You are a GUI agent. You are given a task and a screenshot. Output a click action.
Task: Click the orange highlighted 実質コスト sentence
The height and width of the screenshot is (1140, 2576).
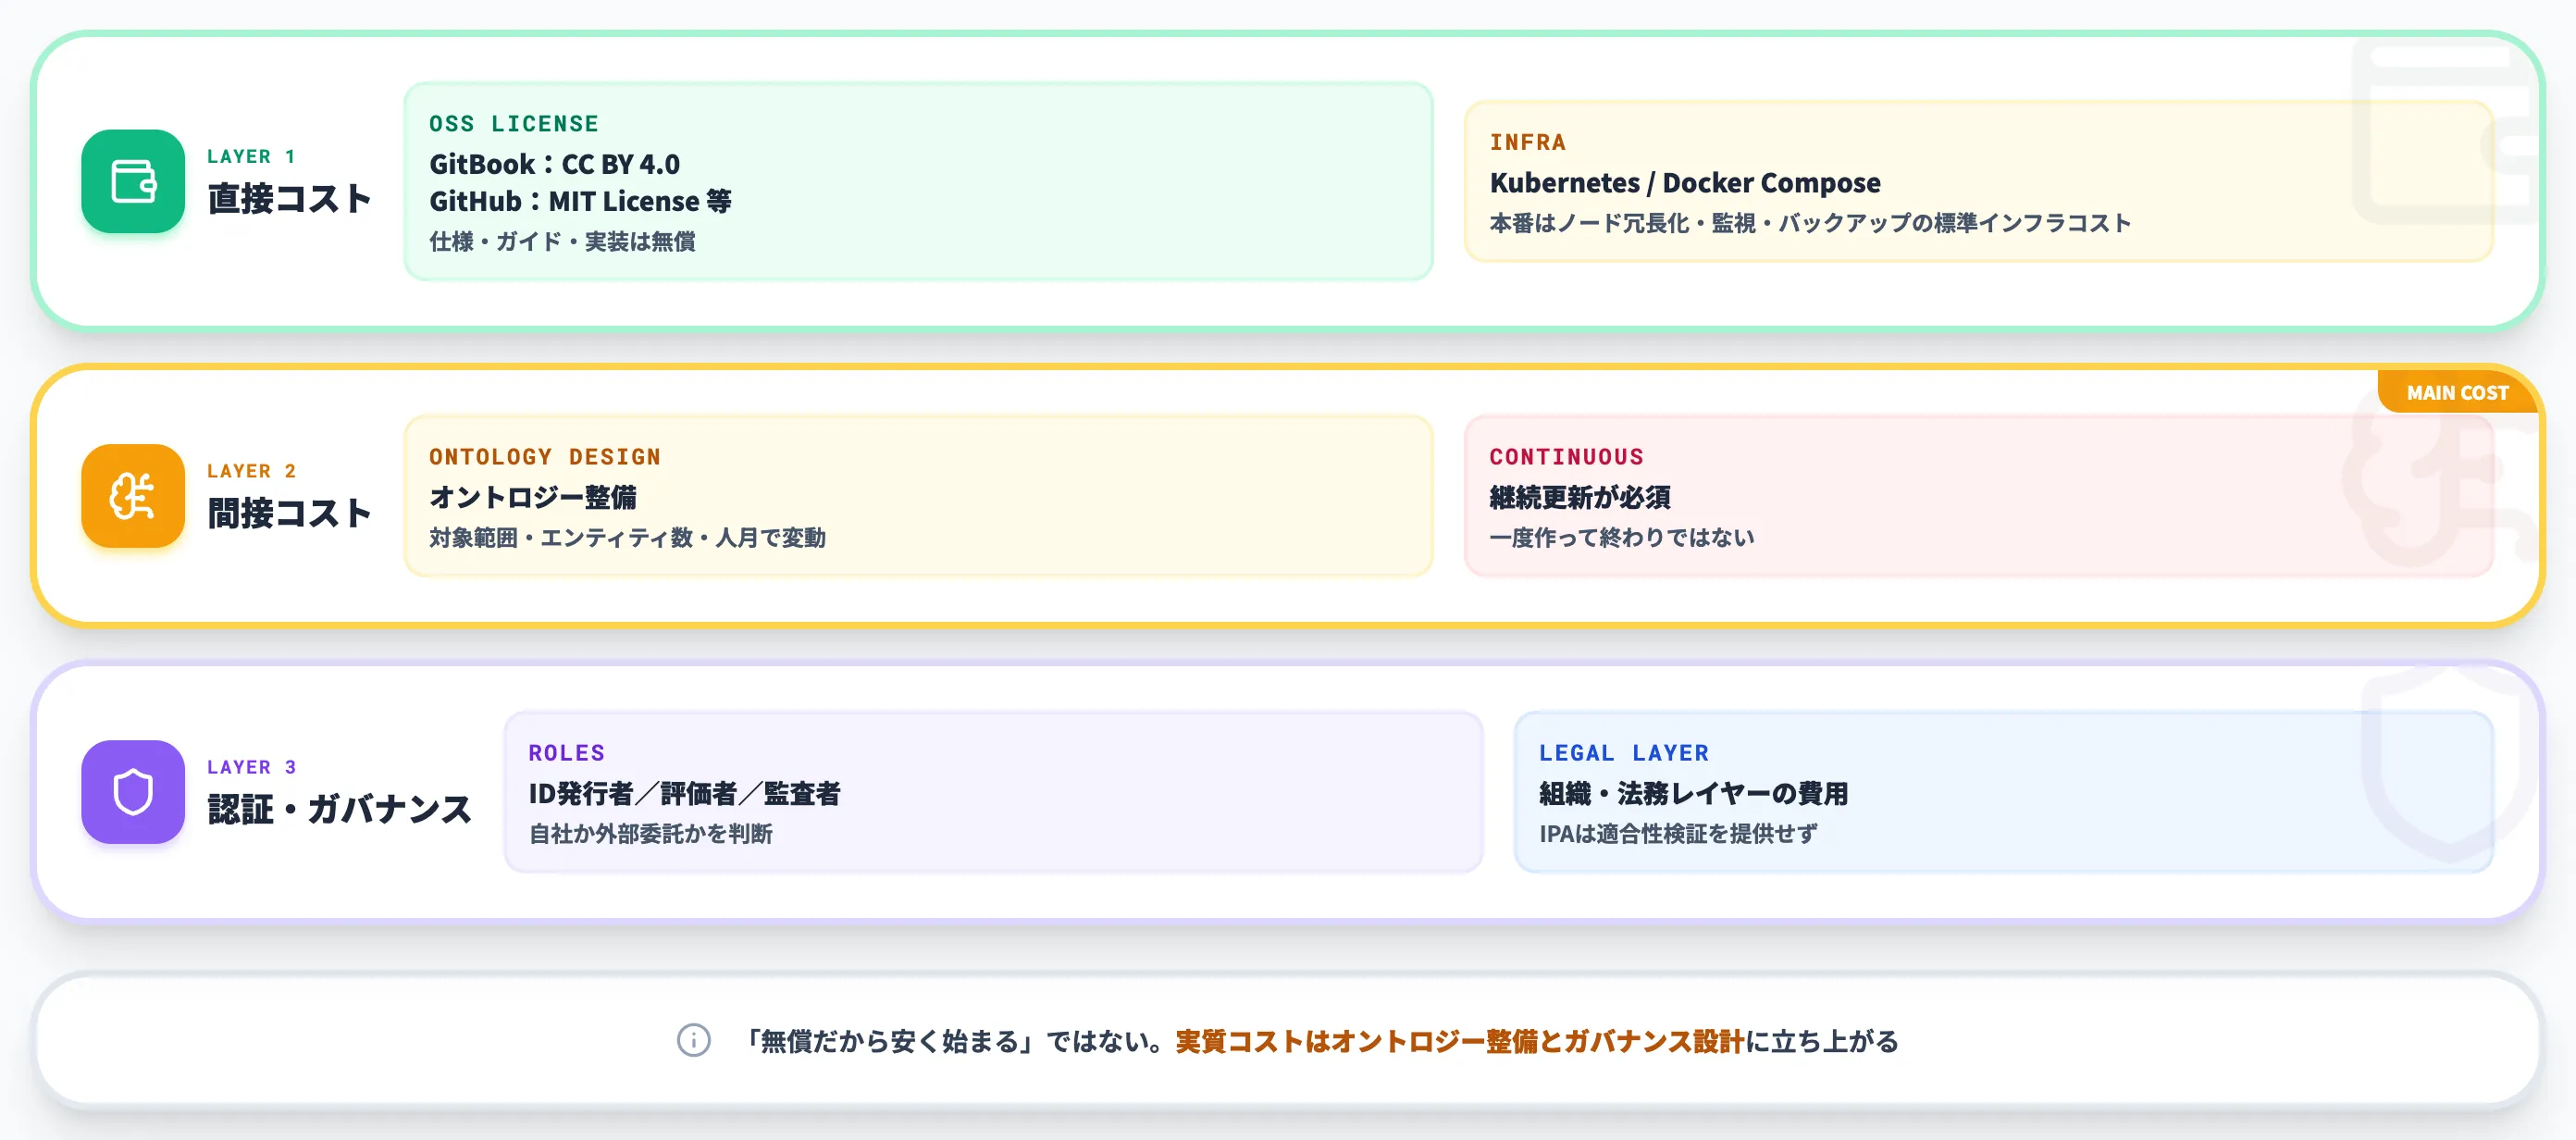(x=1460, y=1041)
